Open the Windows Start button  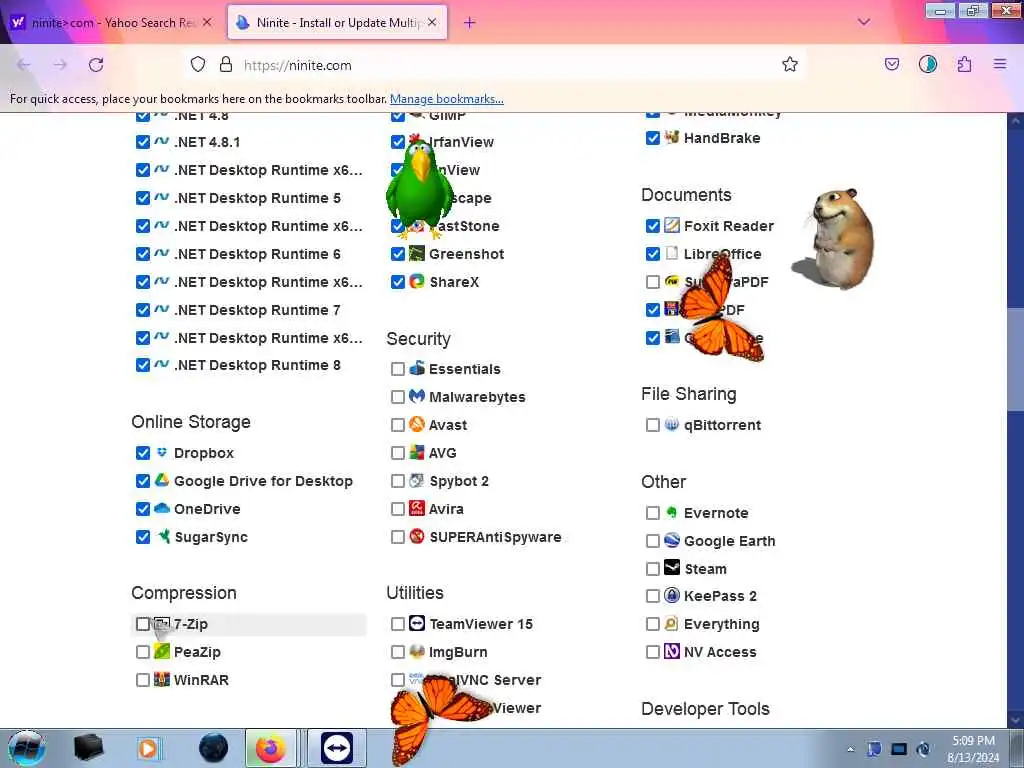pyautogui.click(x=26, y=748)
